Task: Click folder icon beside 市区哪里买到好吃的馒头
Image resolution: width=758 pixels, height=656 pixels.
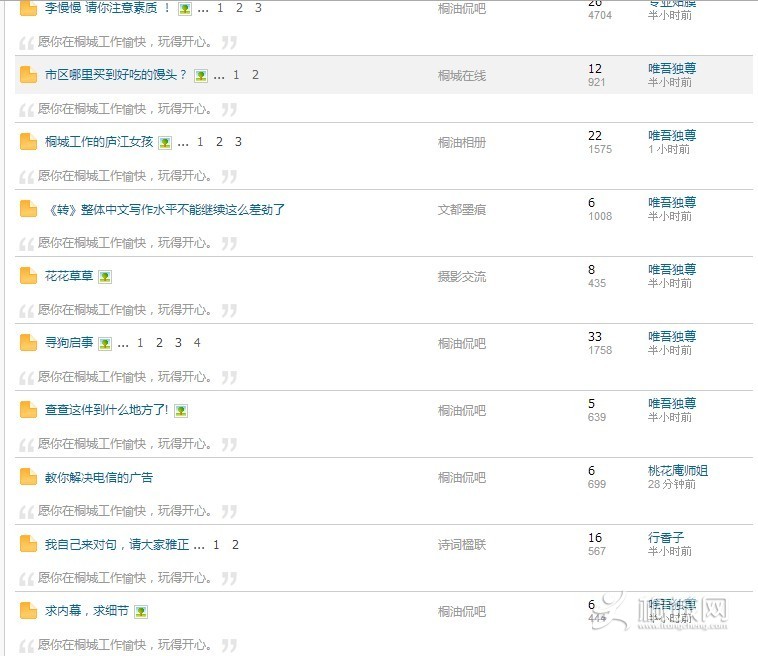Action: (x=29, y=75)
